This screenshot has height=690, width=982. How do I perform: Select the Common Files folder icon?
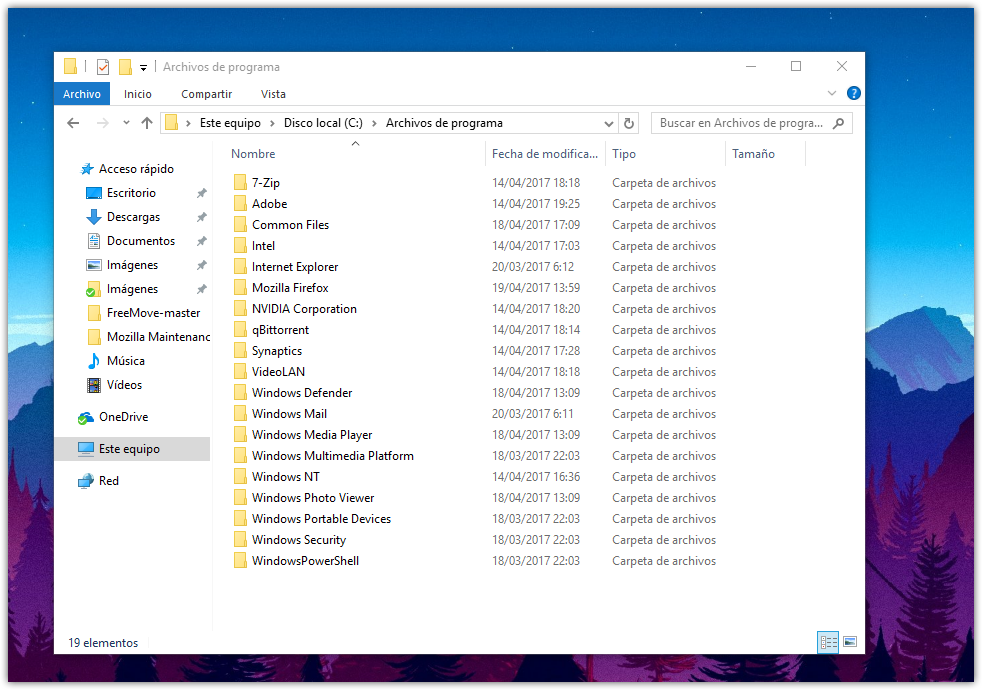coord(240,225)
